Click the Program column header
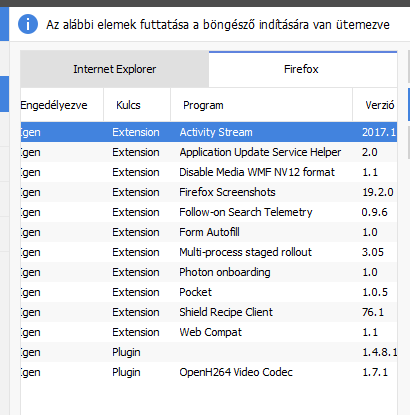Image resolution: width=410 pixels, height=415 pixels. (261, 105)
